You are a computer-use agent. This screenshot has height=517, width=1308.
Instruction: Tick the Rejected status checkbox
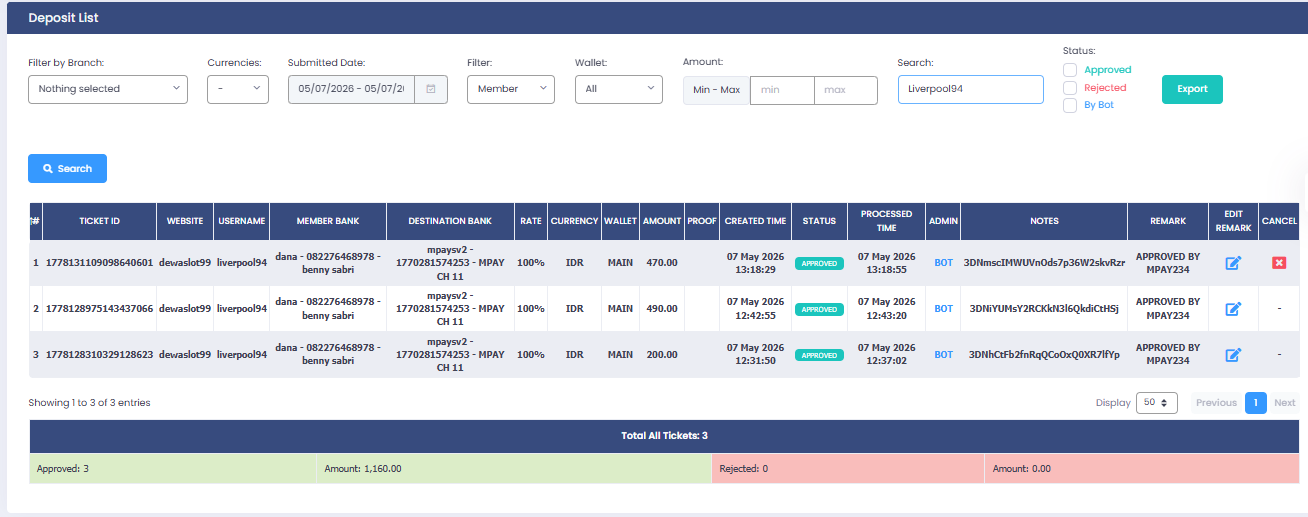pyautogui.click(x=1070, y=88)
